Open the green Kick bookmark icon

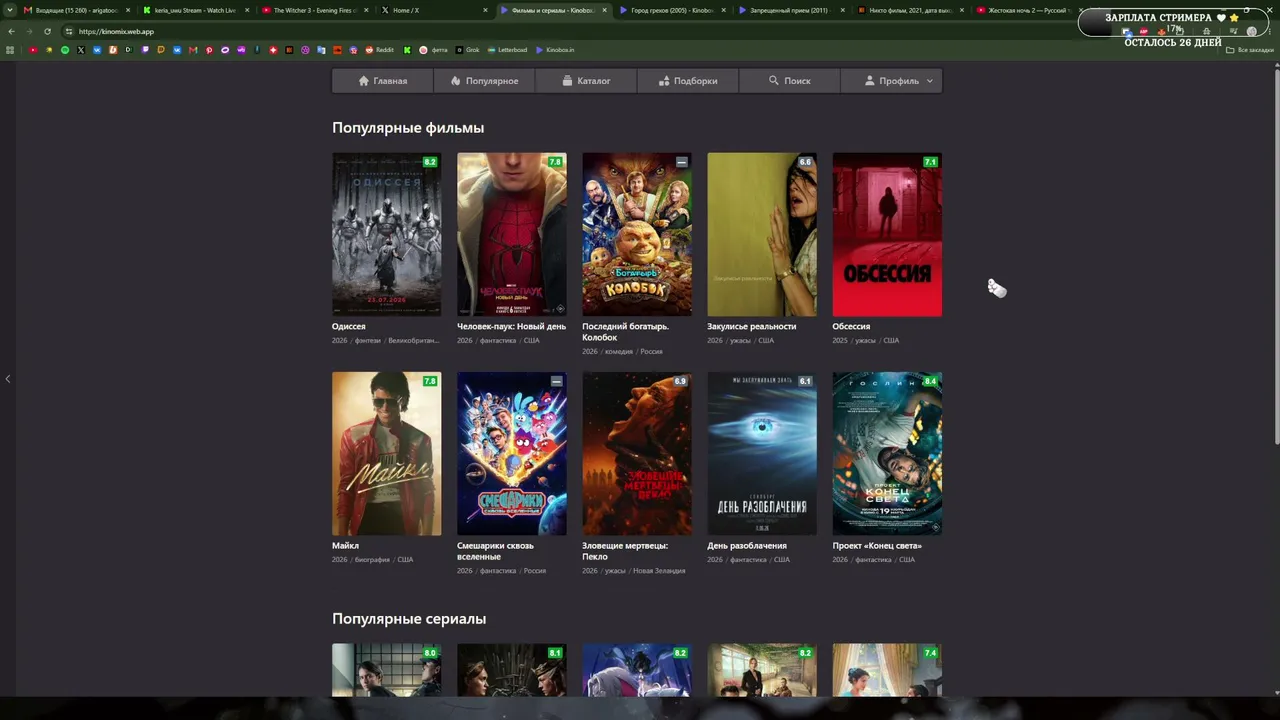tap(407, 50)
